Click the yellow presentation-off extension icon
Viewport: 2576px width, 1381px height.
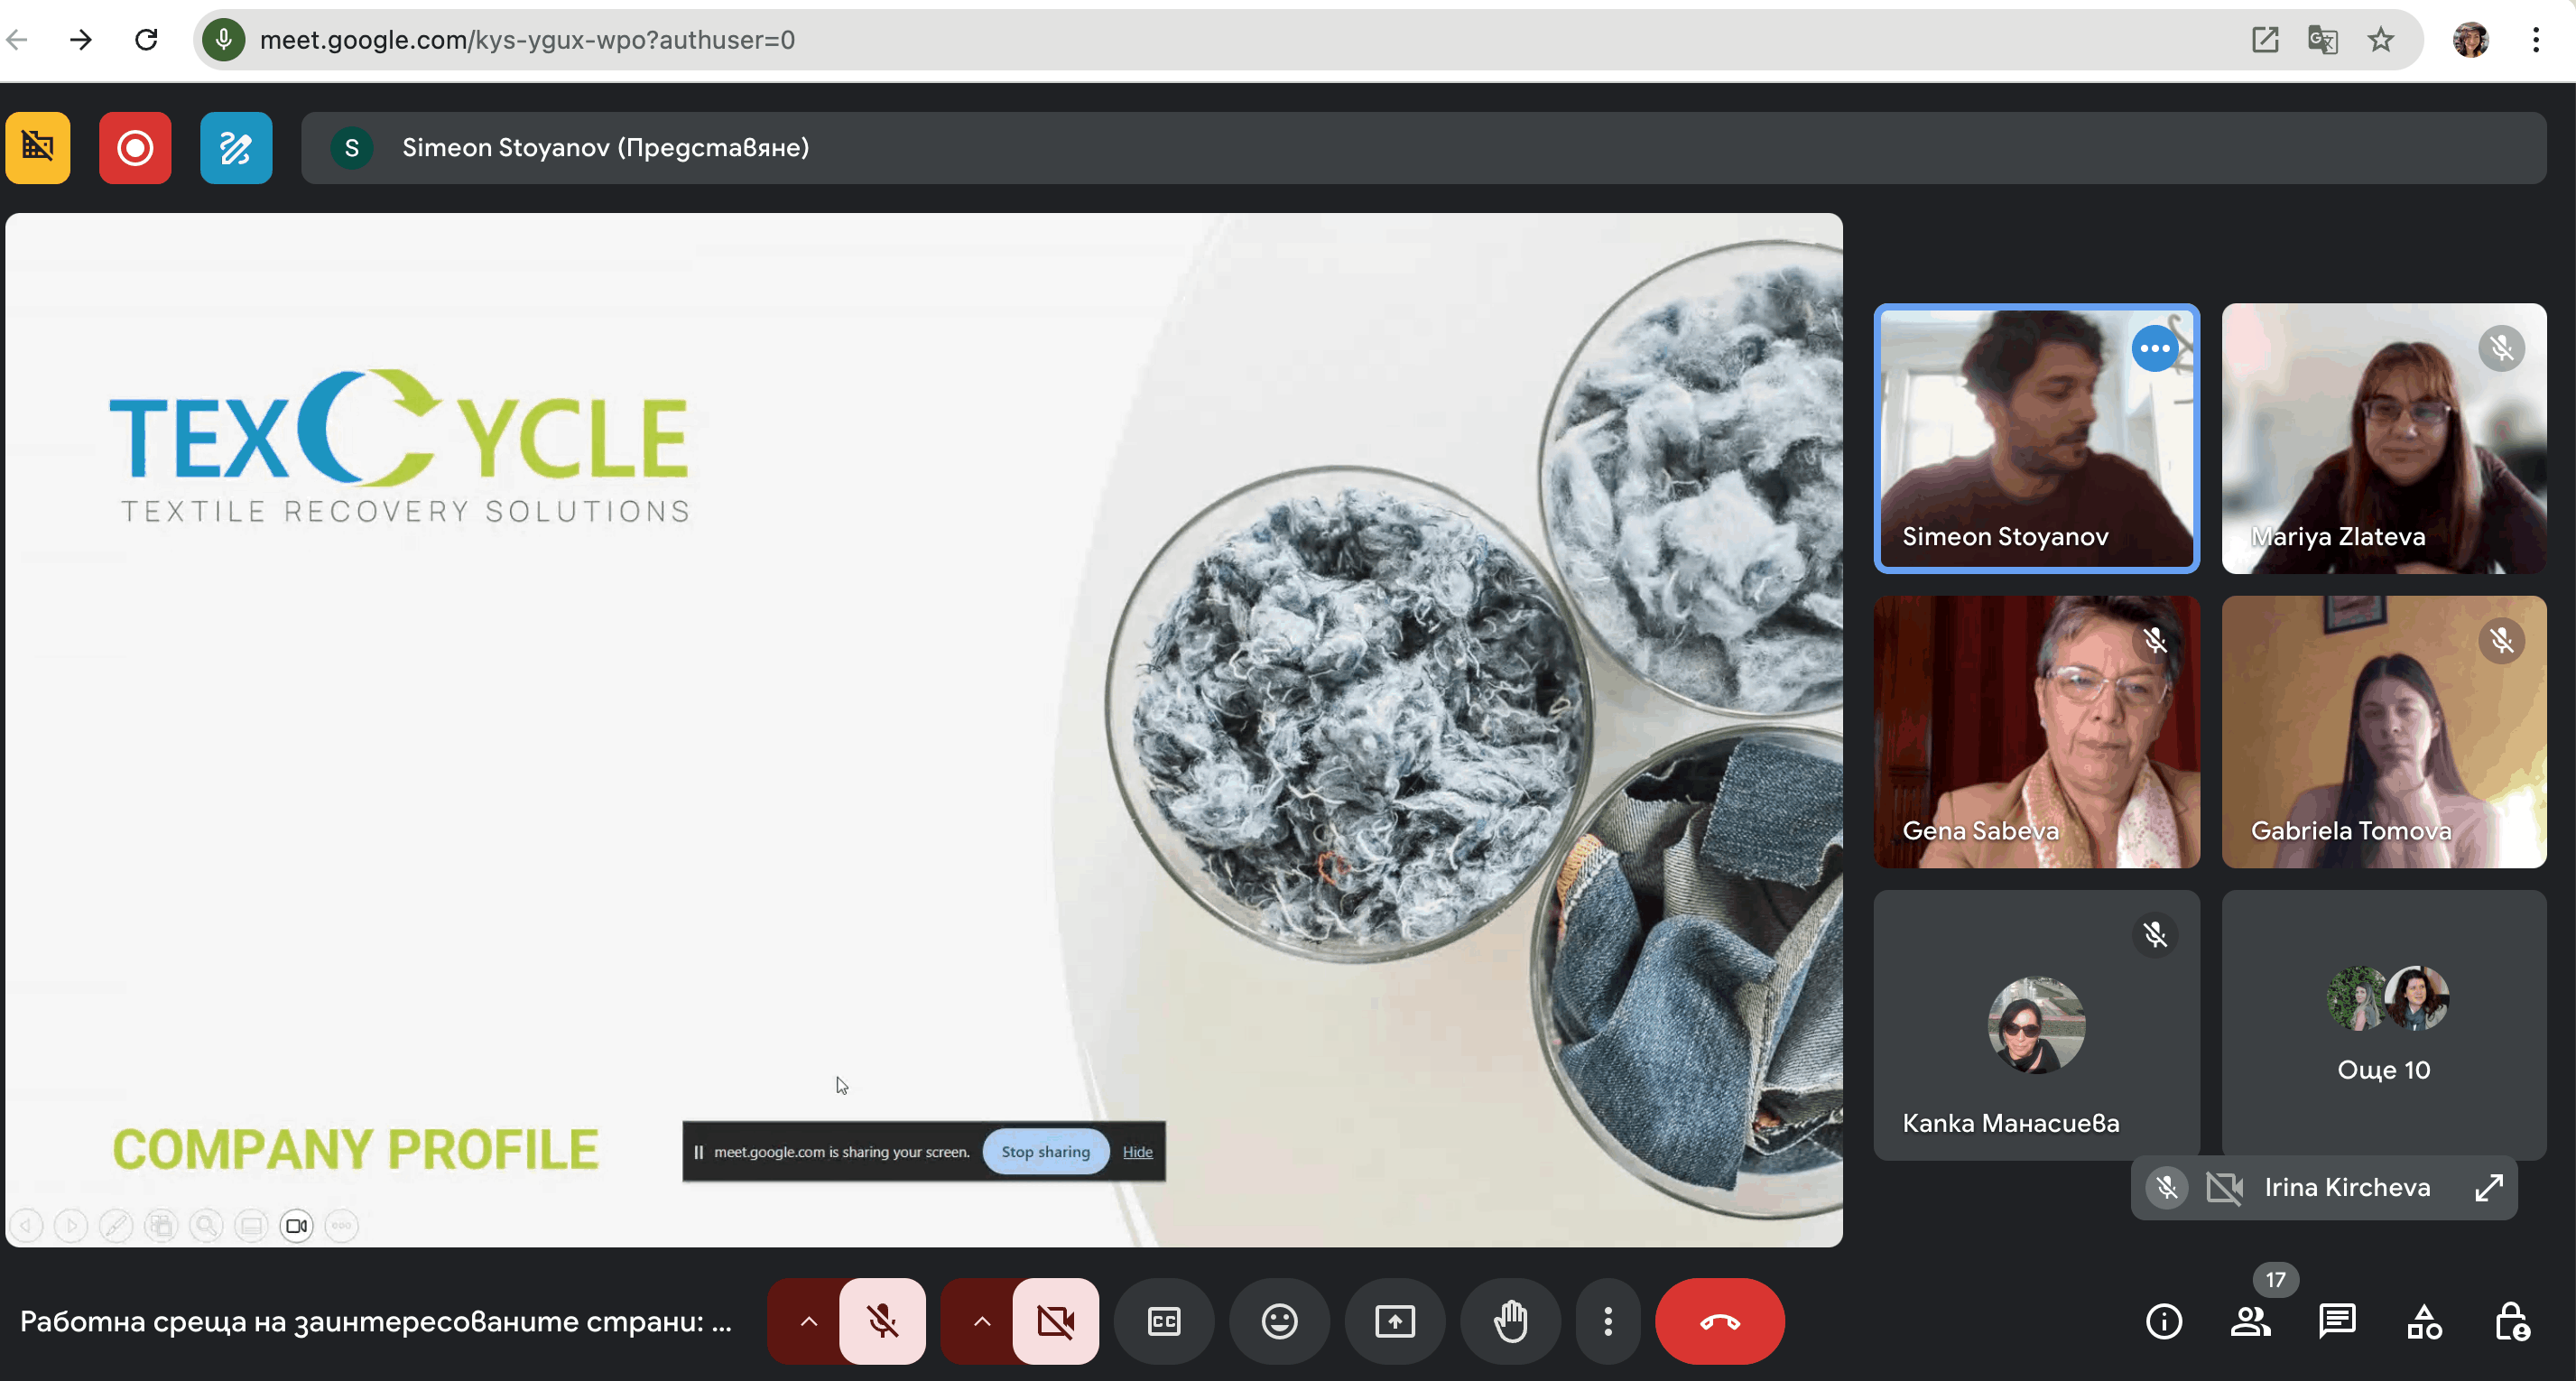click(38, 148)
